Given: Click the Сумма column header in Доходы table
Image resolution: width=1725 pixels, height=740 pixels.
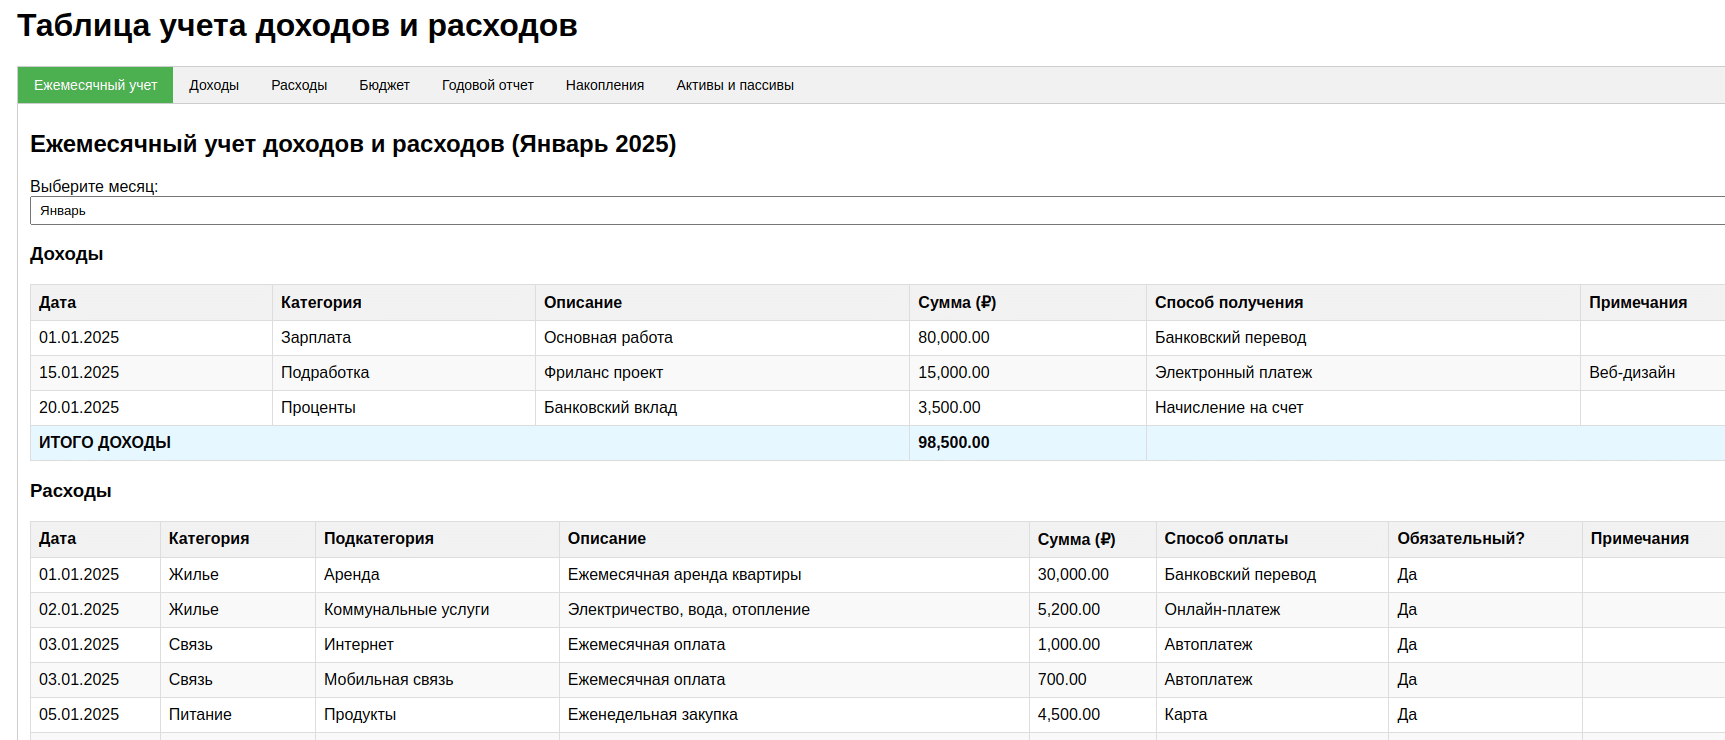Looking at the screenshot, I should 956,303.
